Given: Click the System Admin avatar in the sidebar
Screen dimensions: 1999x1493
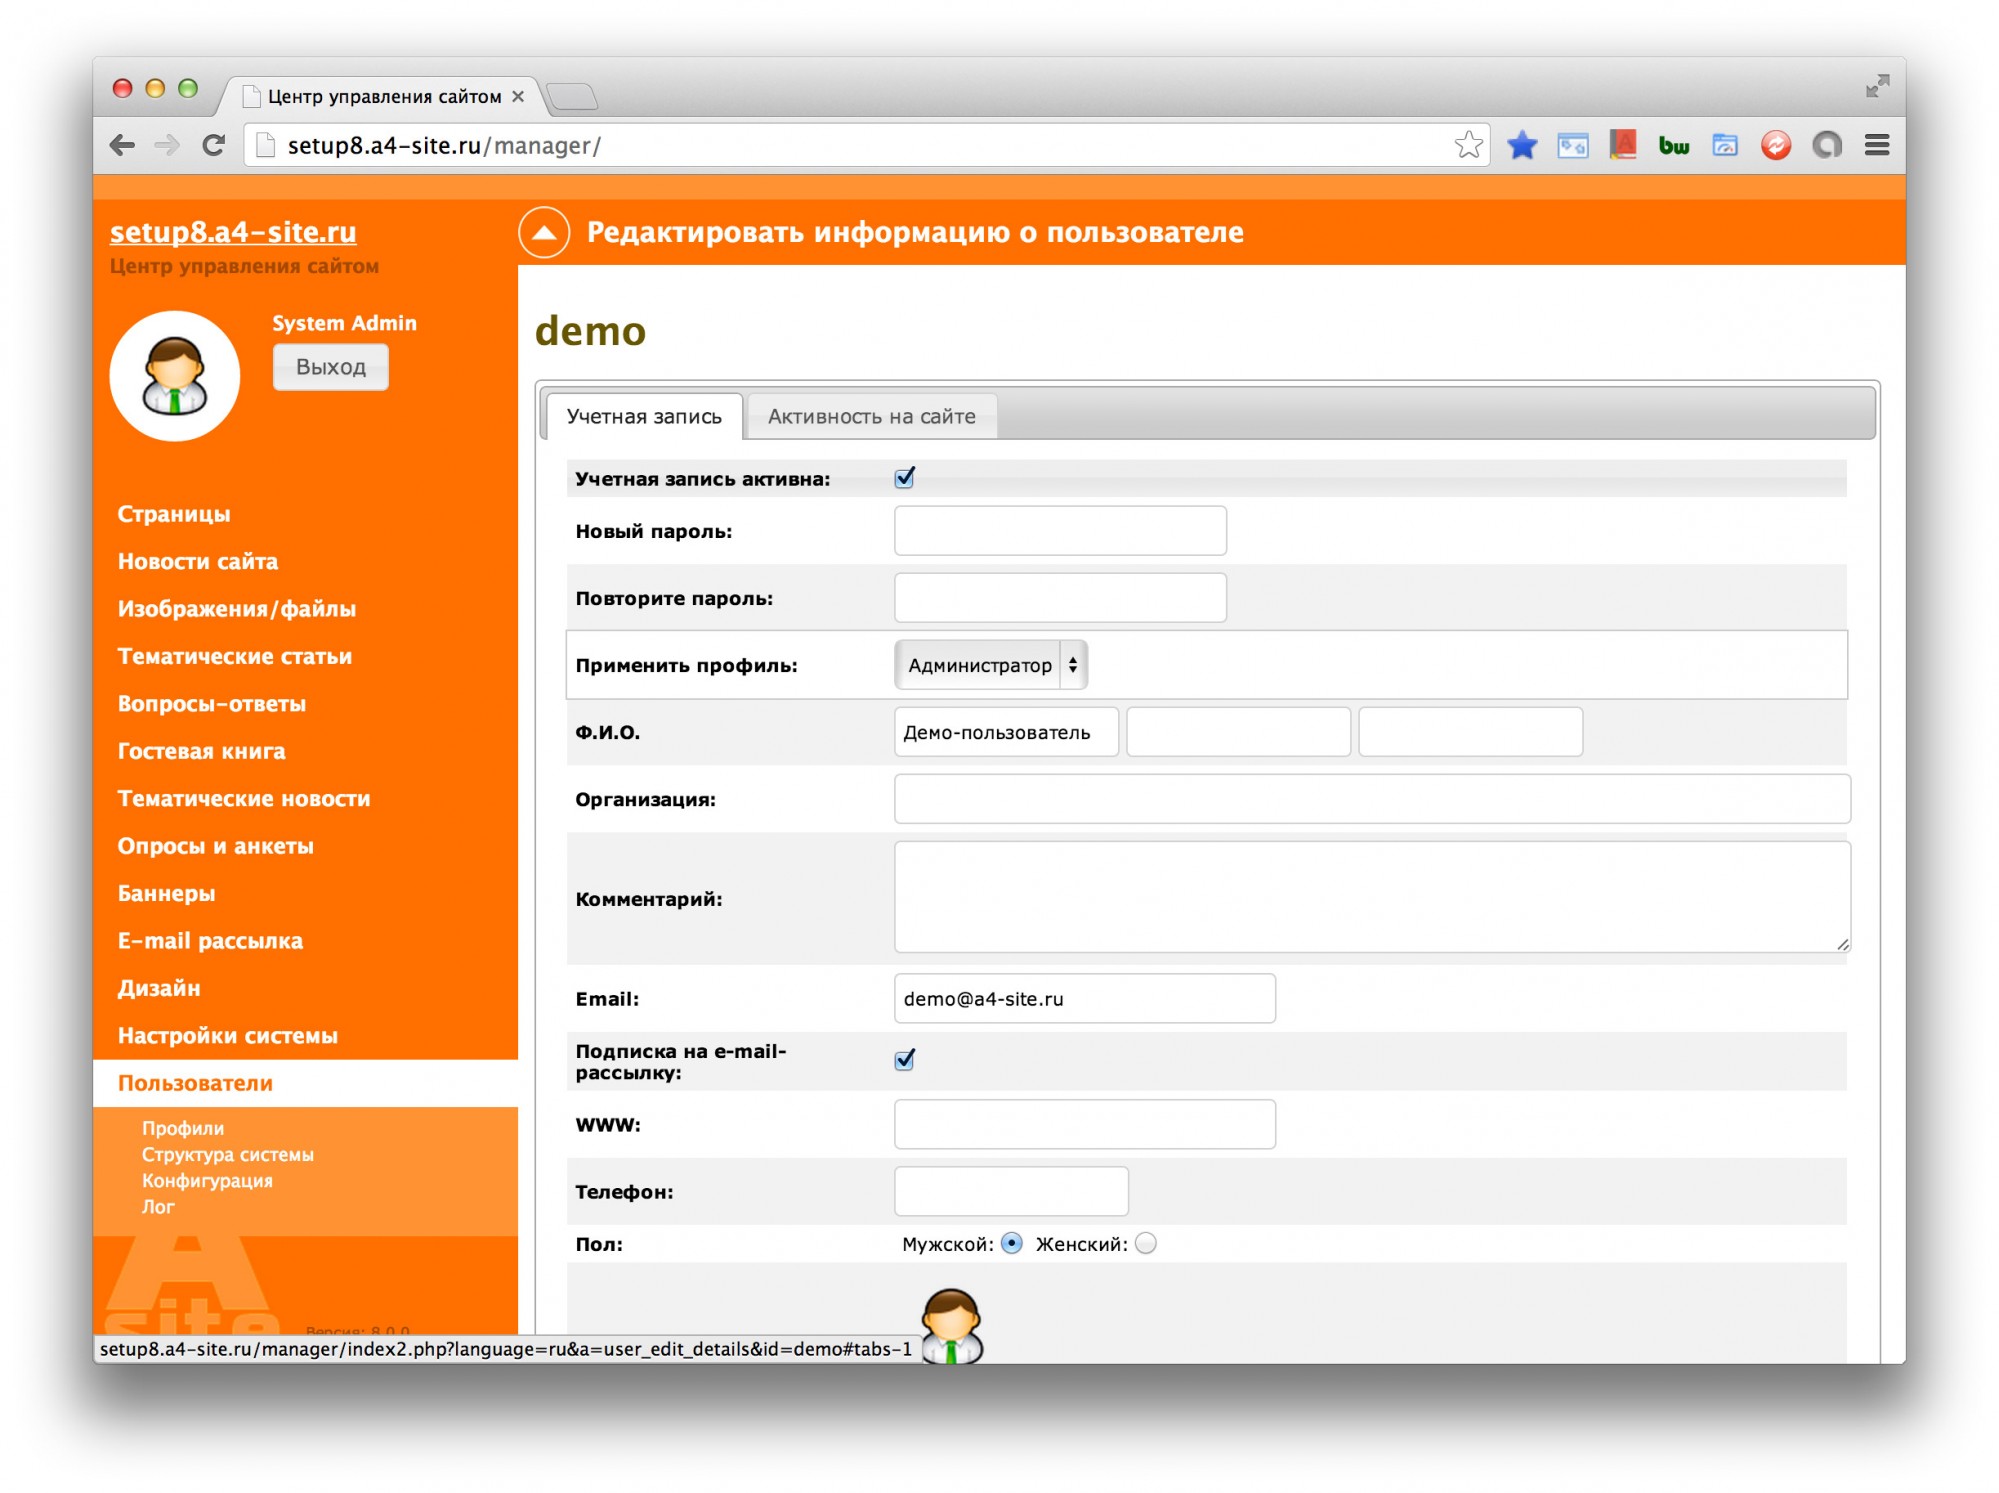Looking at the screenshot, I should (175, 376).
